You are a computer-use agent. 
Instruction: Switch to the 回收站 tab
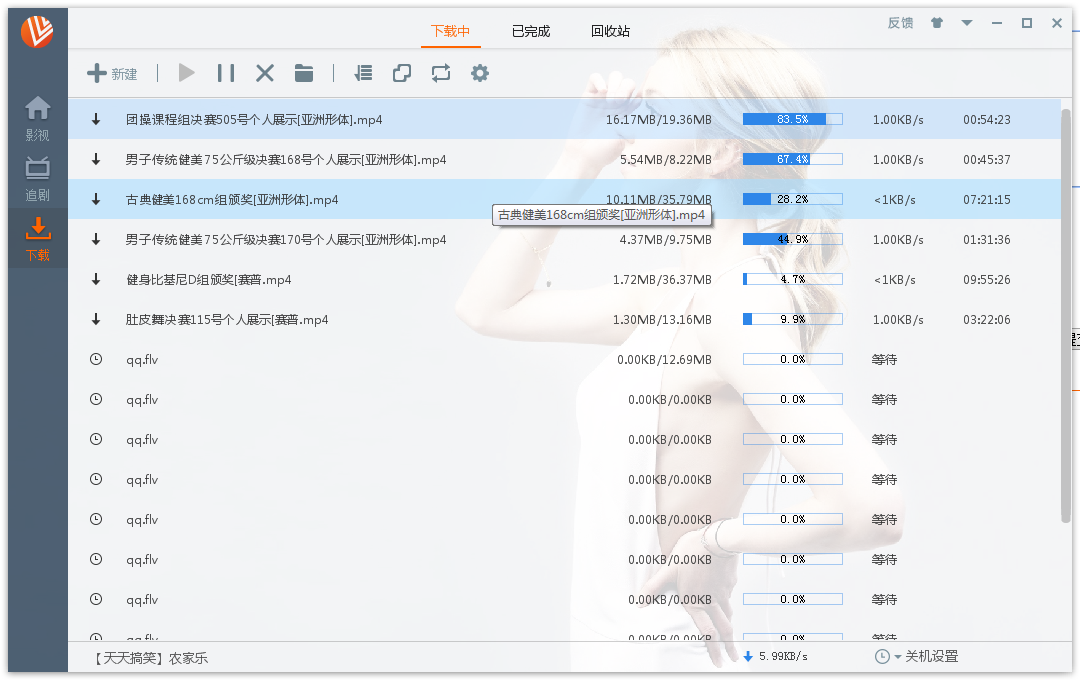pyautogui.click(x=610, y=31)
